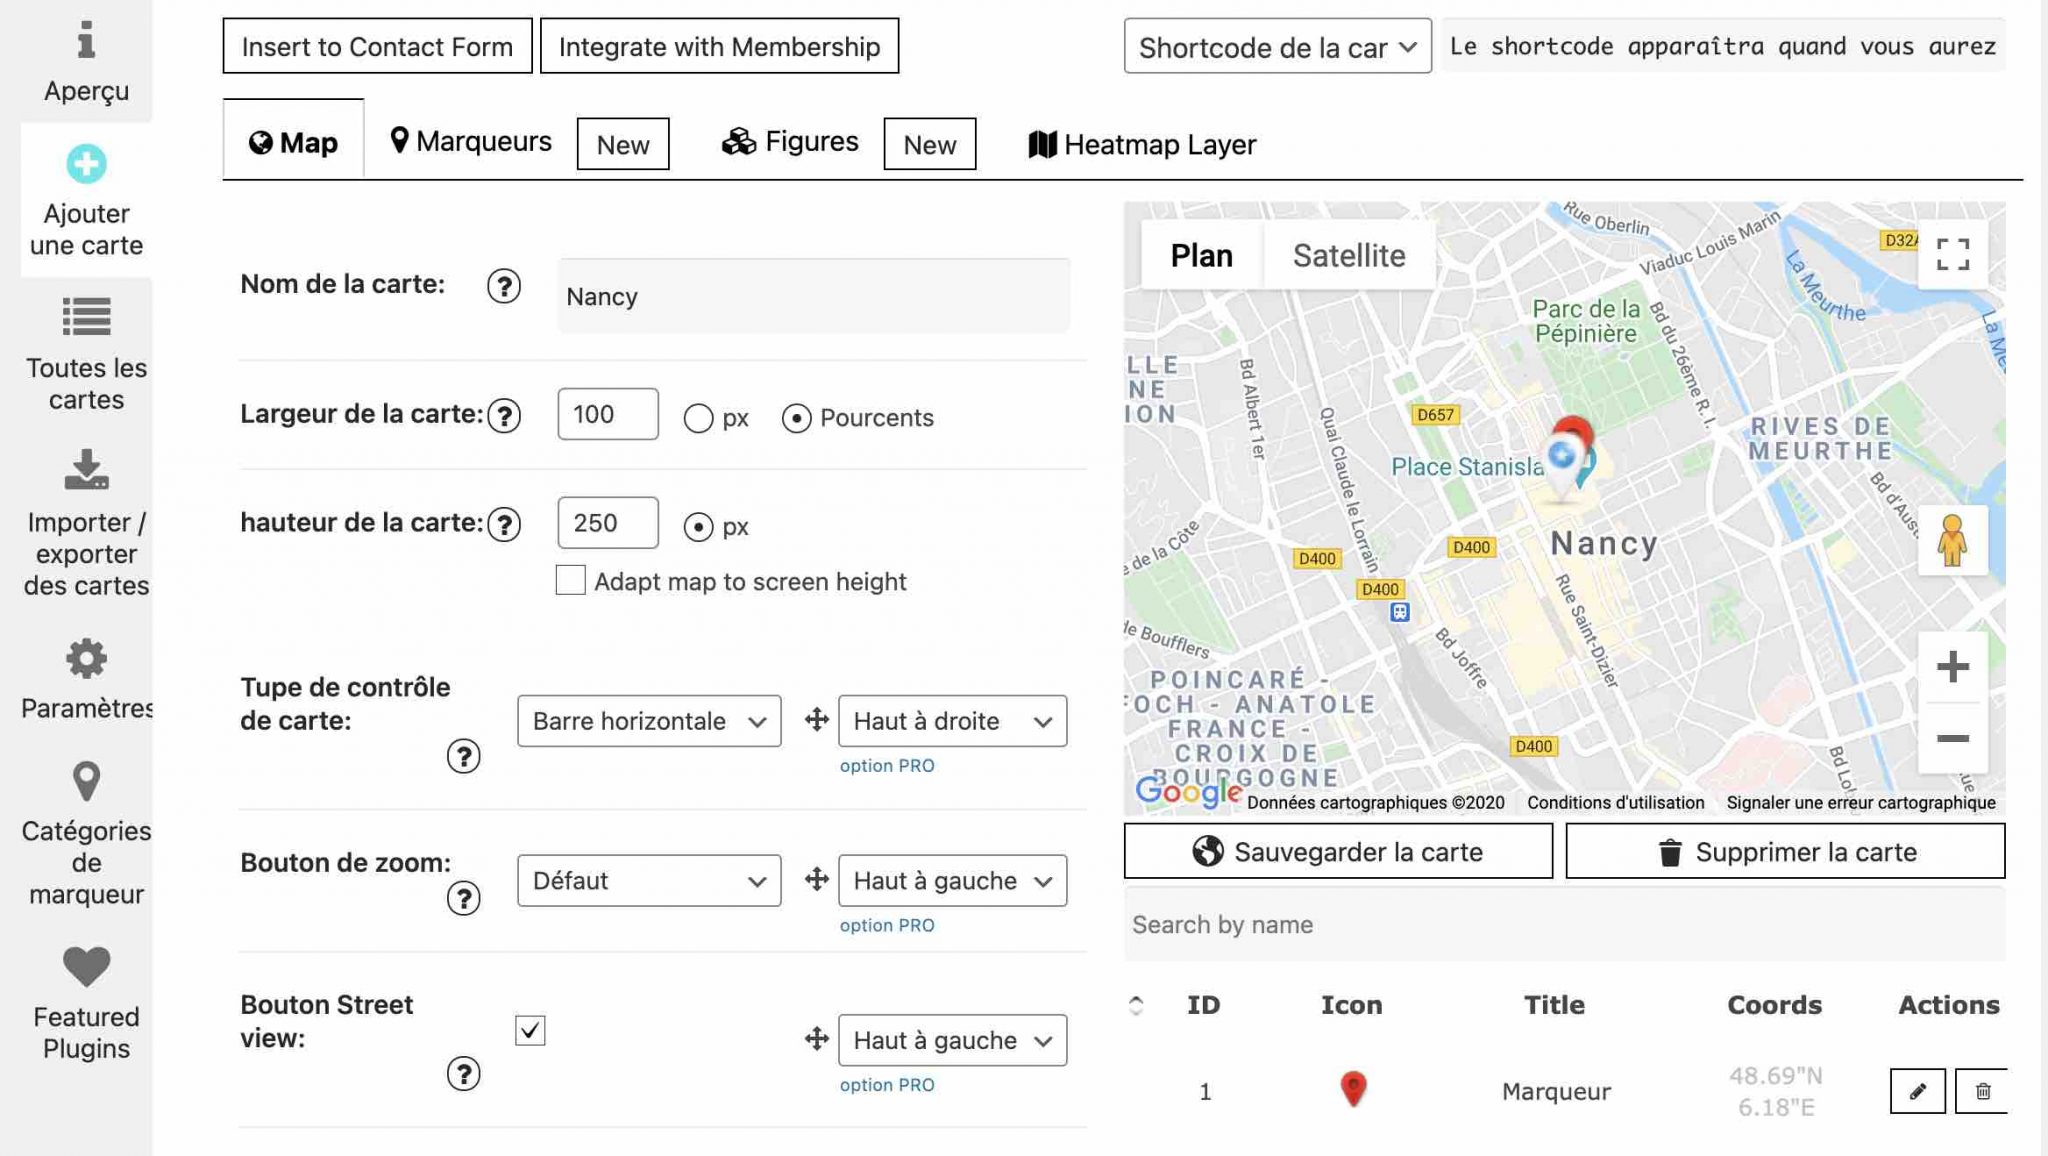Uncheck the Bouton Street view checkbox
Image resolution: width=2048 pixels, height=1156 pixels.
point(530,1030)
